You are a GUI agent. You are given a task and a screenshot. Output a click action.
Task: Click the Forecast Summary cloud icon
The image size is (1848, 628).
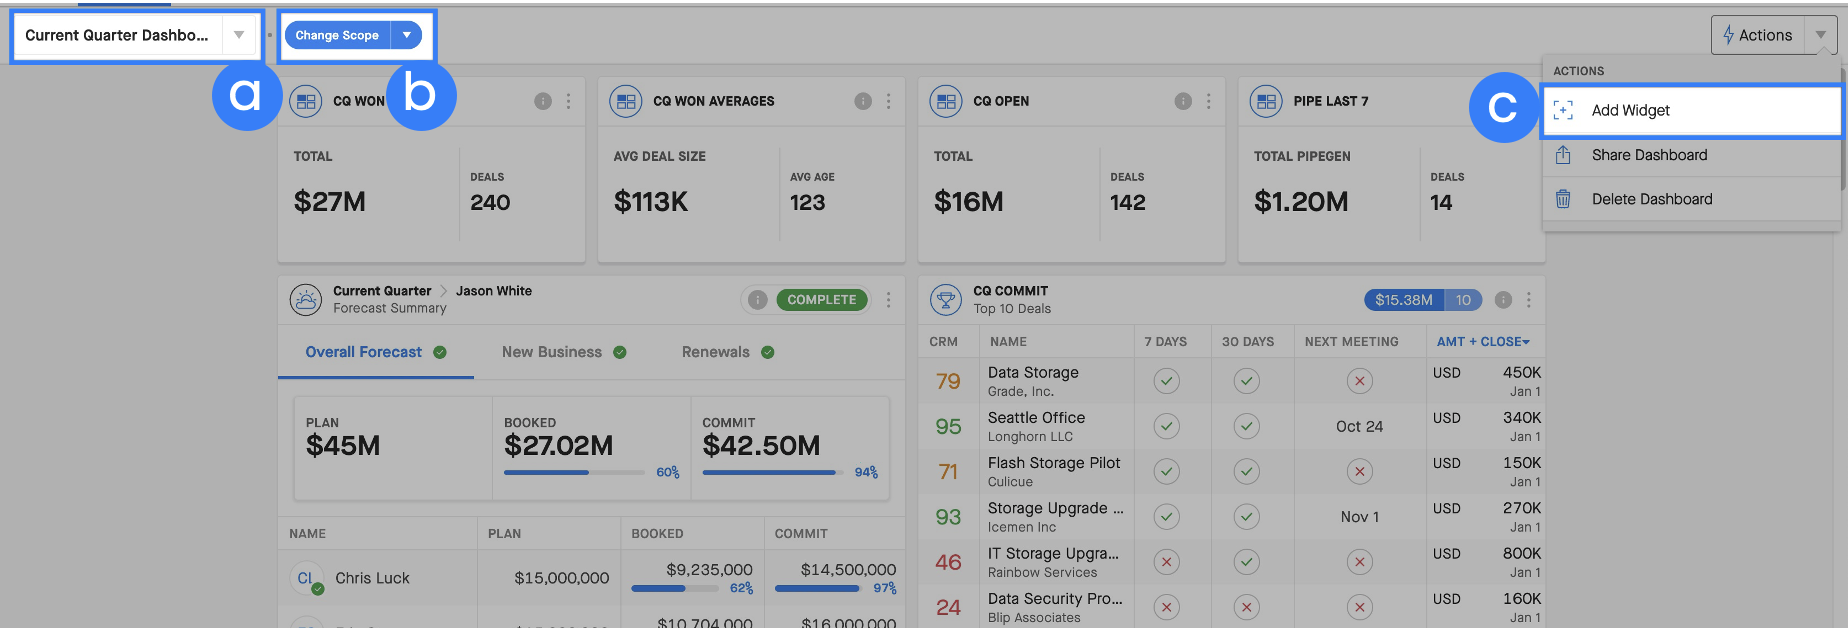pos(305,299)
